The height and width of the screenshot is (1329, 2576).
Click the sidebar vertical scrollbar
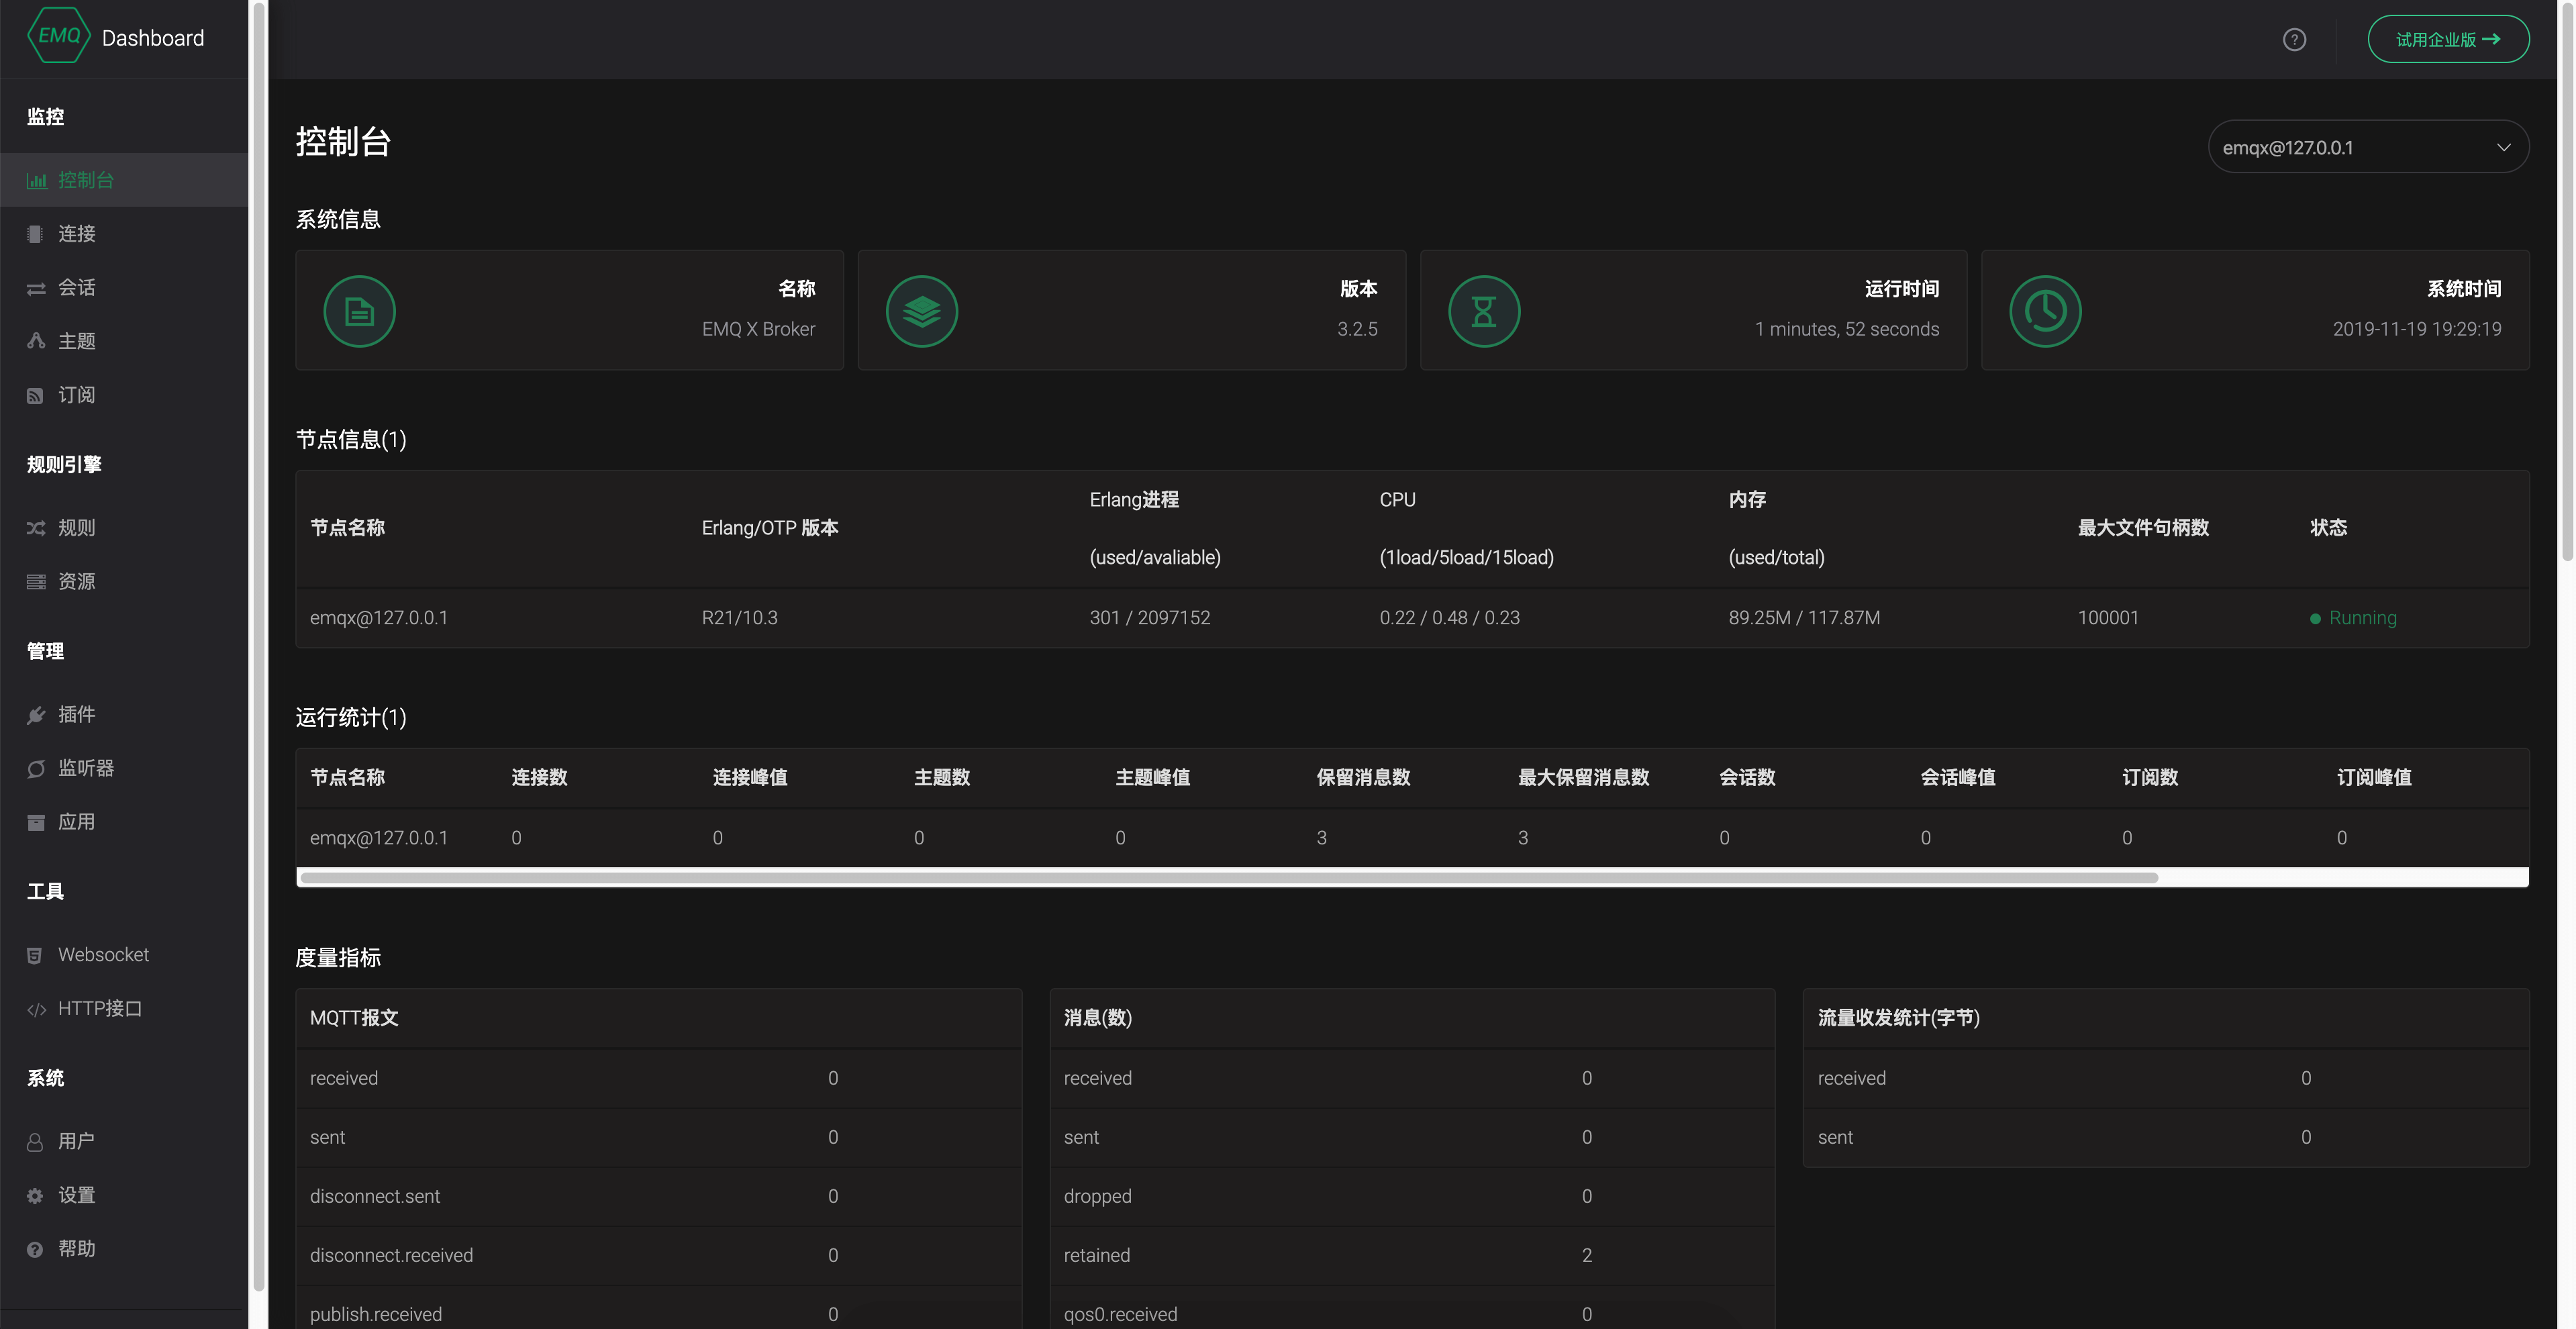(258, 646)
